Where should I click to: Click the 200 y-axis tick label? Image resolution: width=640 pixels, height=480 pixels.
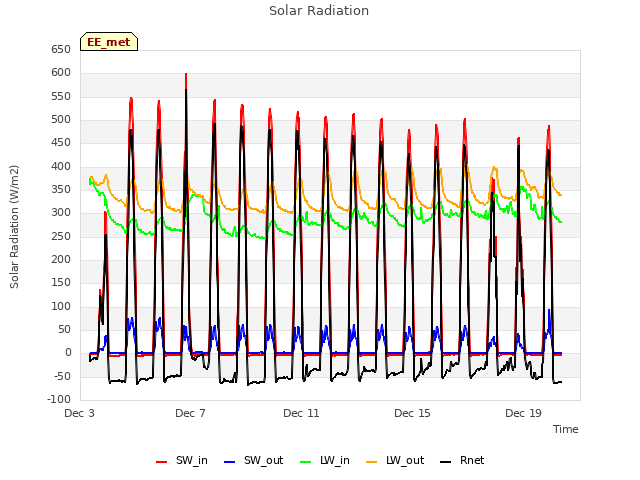(61, 260)
